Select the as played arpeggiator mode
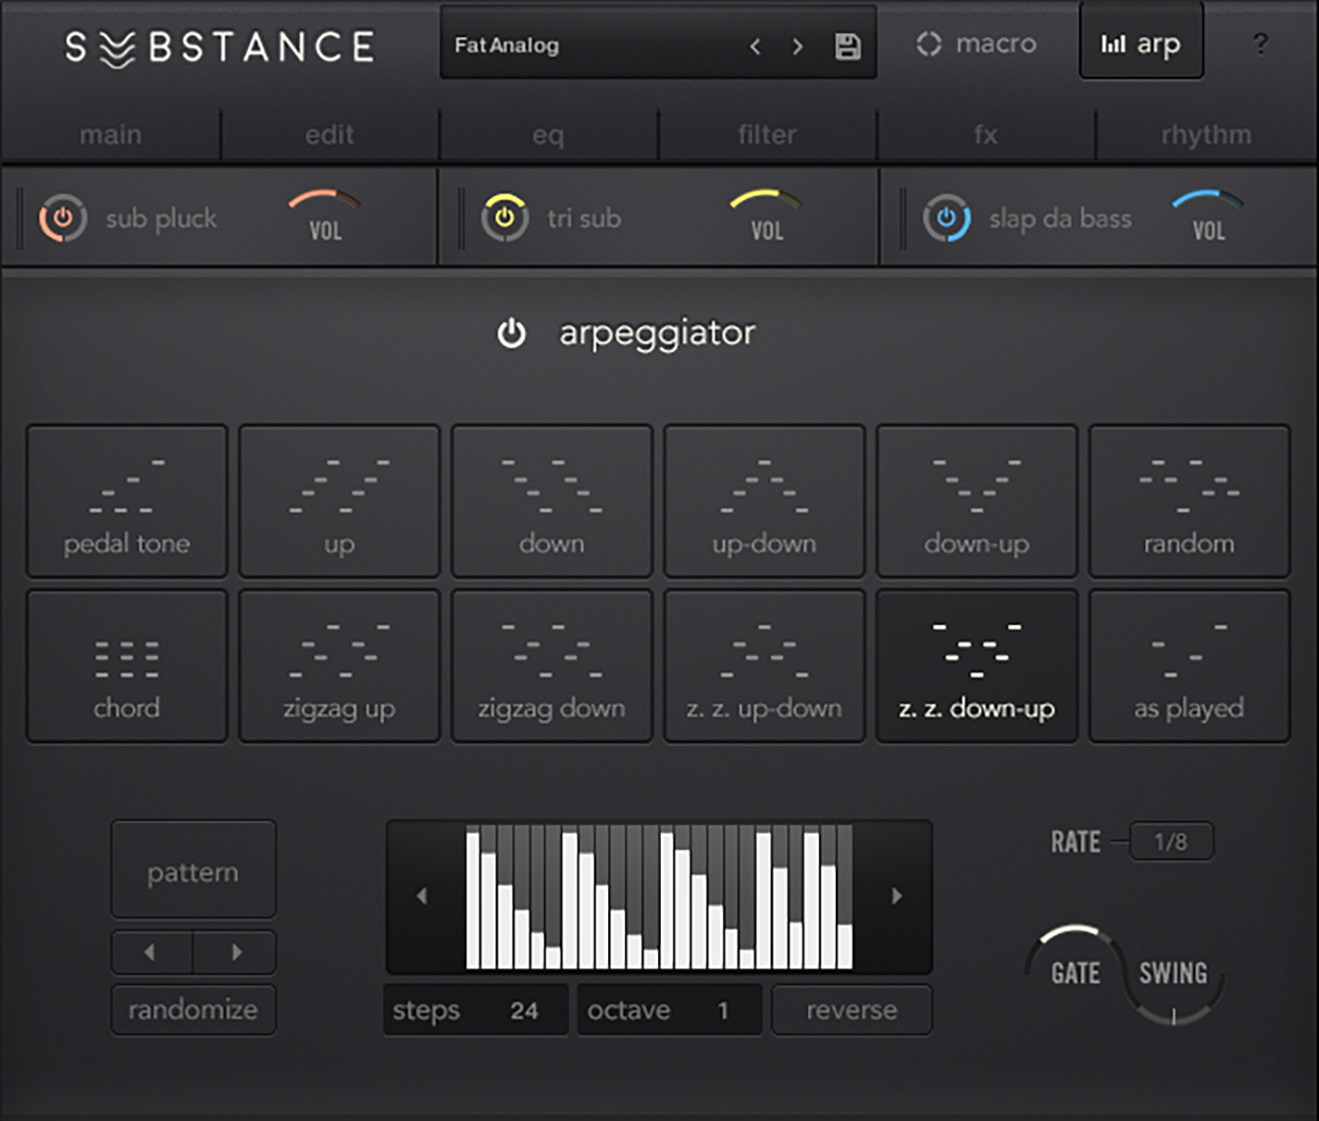1319x1121 pixels. [x=1189, y=665]
